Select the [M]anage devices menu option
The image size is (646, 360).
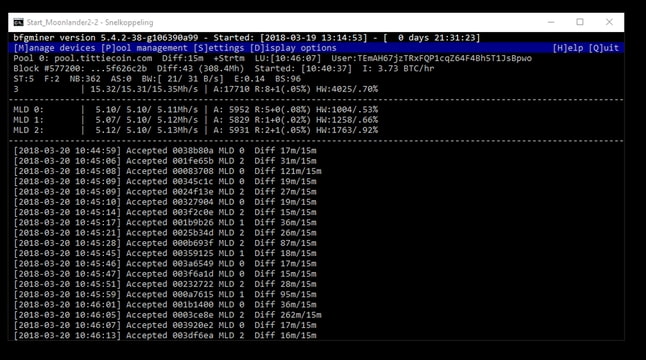[54, 48]
